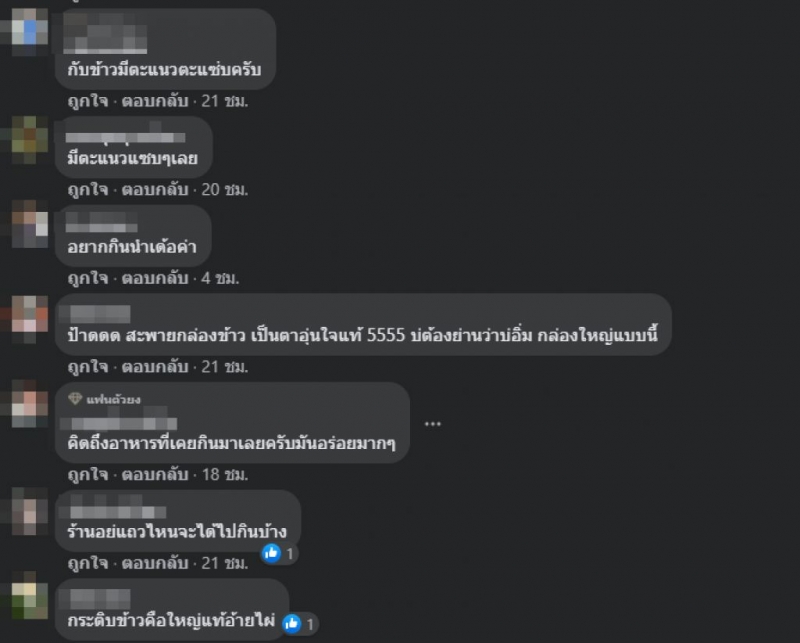
Task: Click thumbs-up reaction on ร้านอยู่แถวไหน comment
Action: (x=279, y=553)
